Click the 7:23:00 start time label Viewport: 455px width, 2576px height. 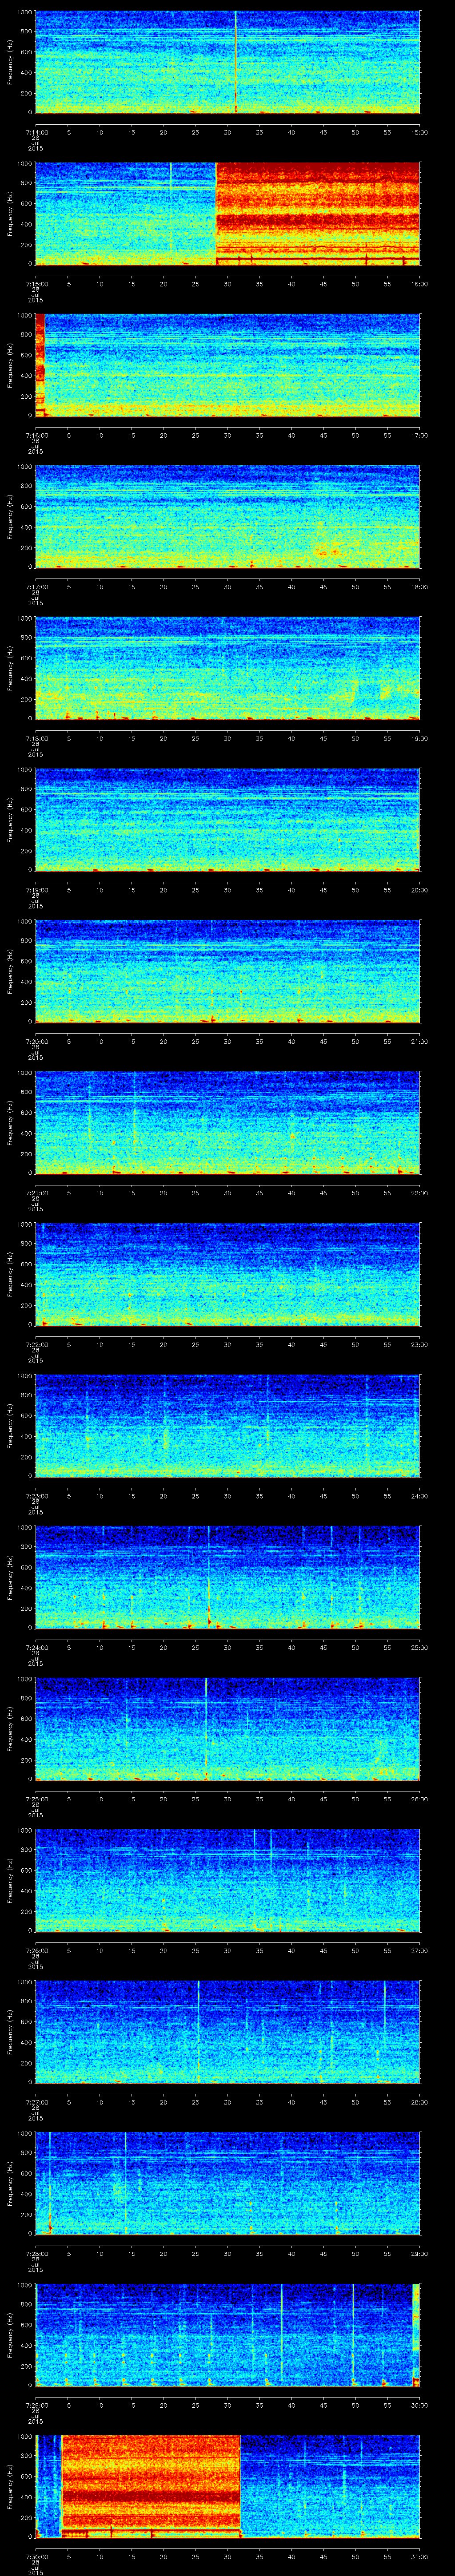tap(36, 1495)
